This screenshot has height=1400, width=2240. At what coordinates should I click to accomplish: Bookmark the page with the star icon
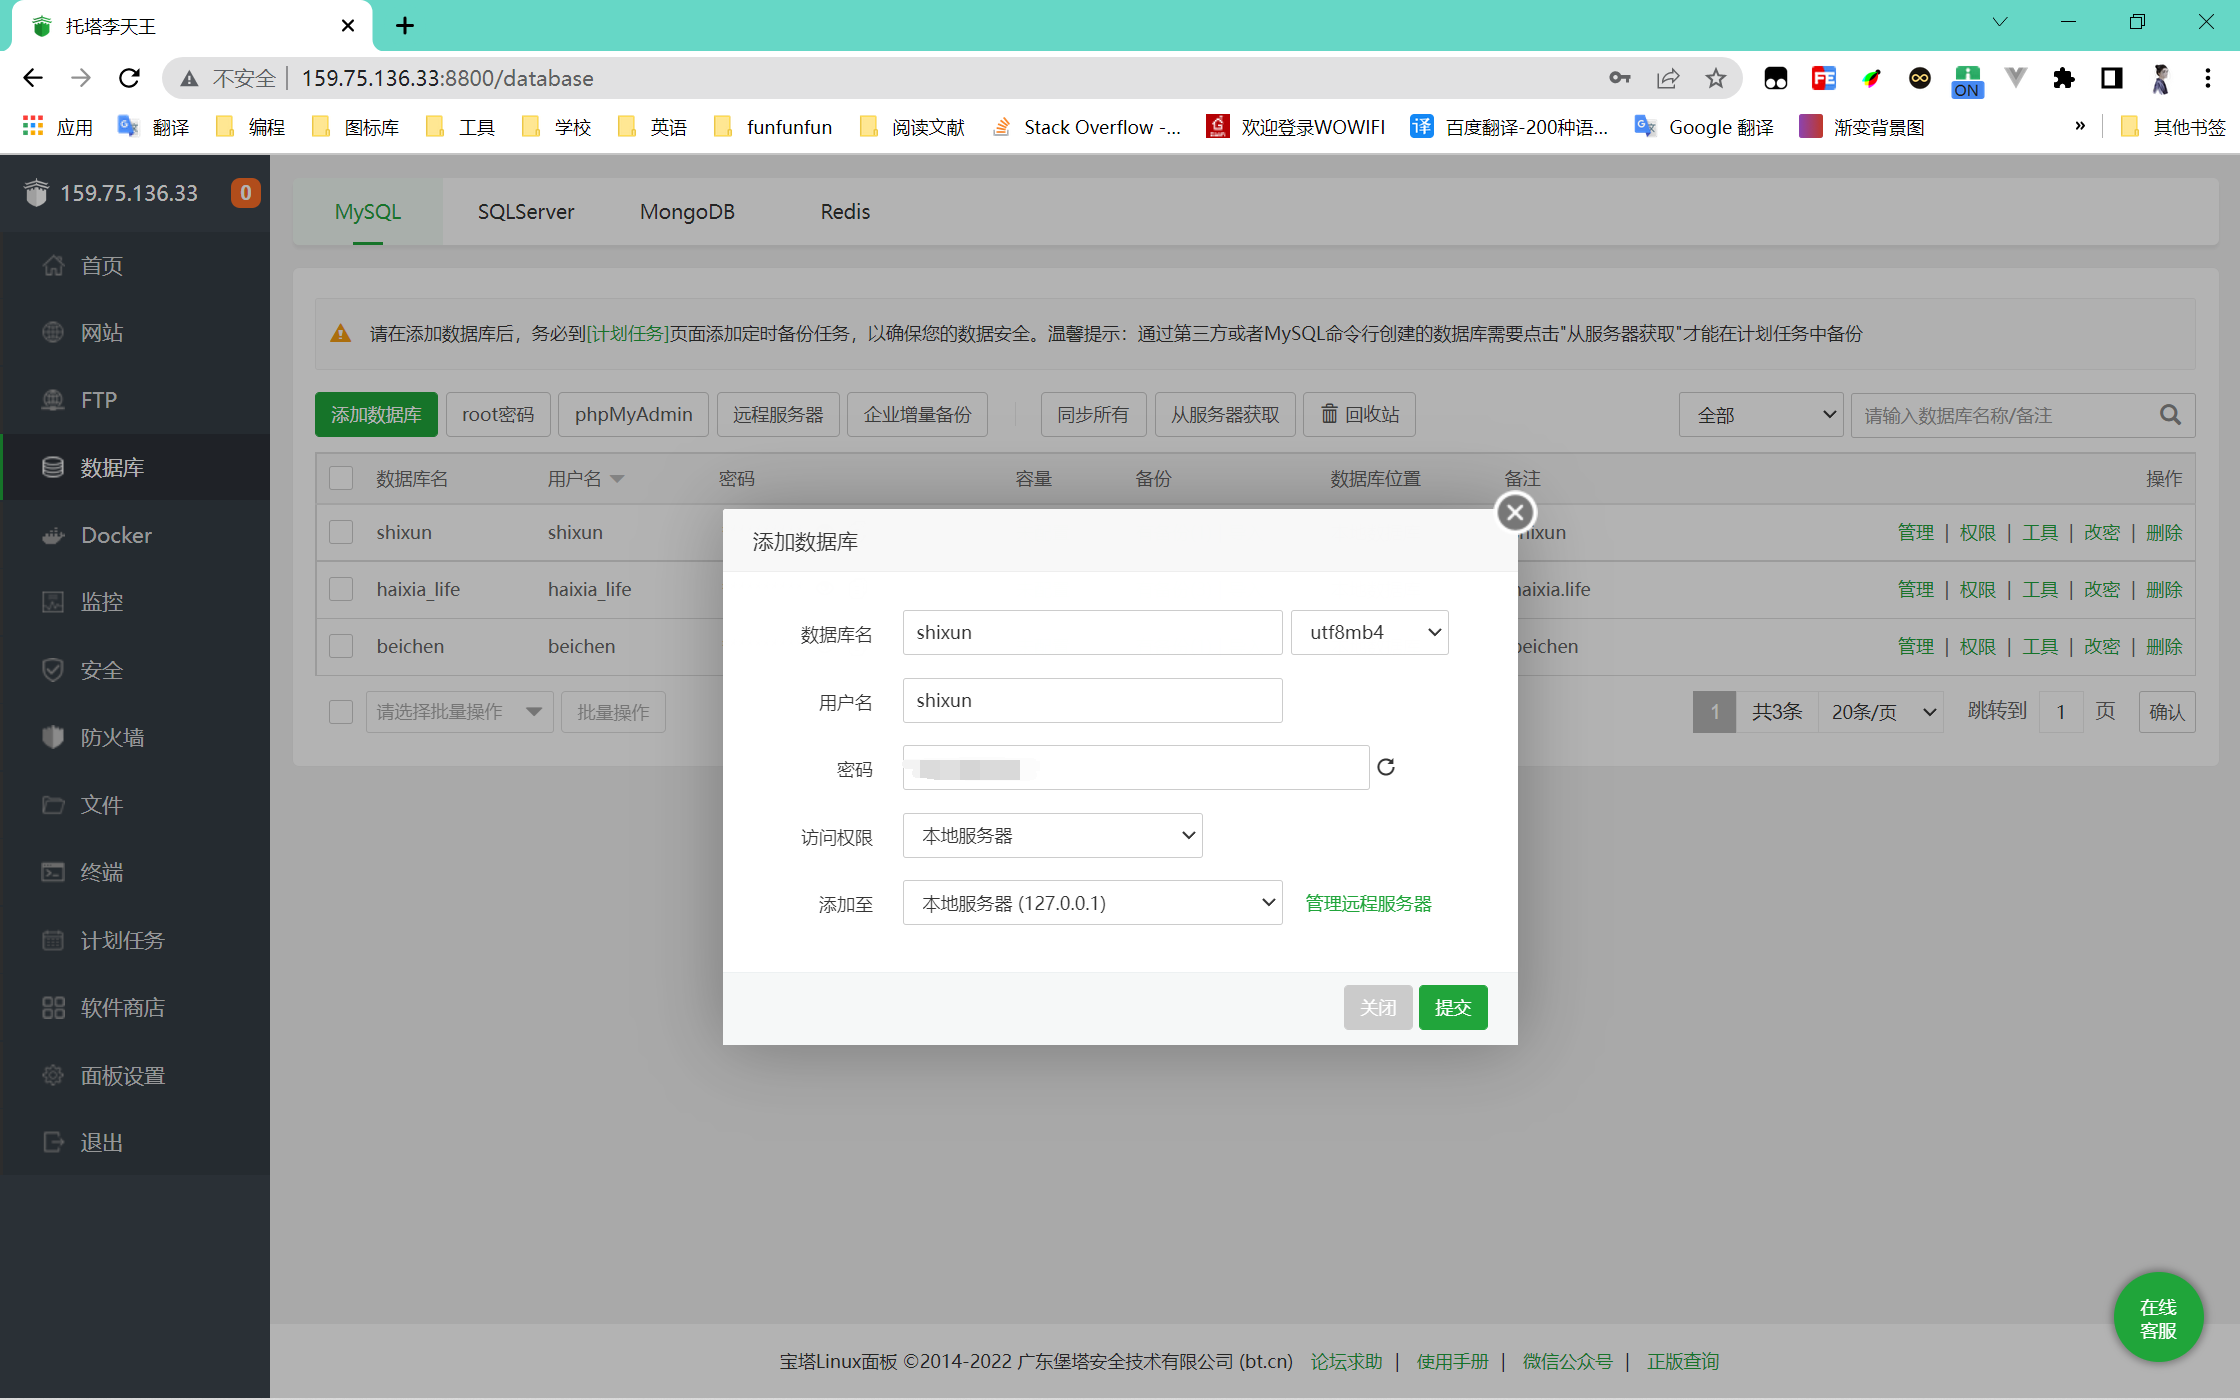(x=1716, y=78)
